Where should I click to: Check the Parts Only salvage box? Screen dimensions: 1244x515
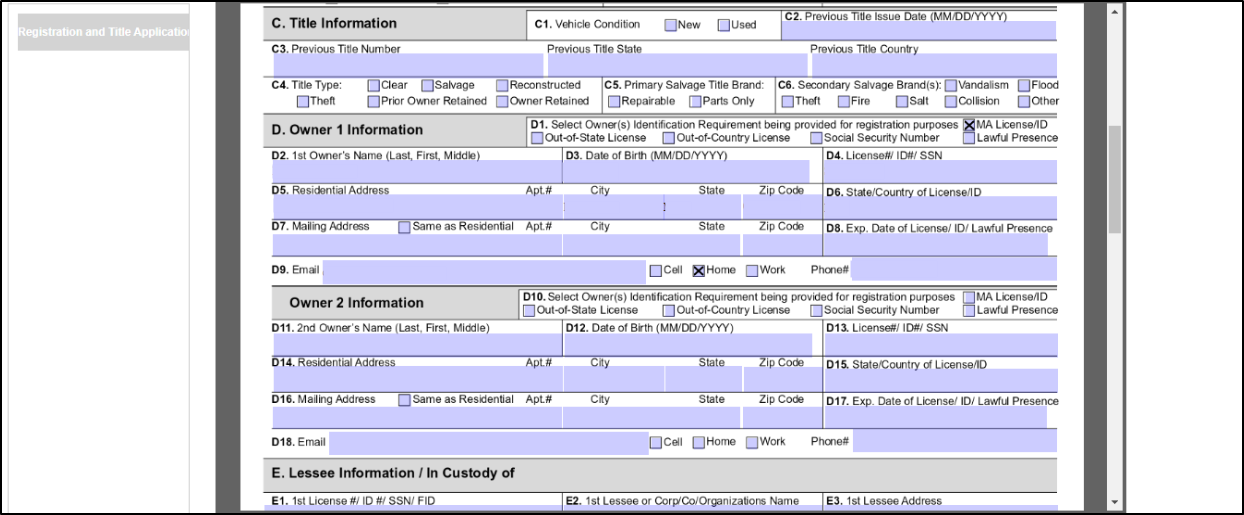(x=695, y=101)
